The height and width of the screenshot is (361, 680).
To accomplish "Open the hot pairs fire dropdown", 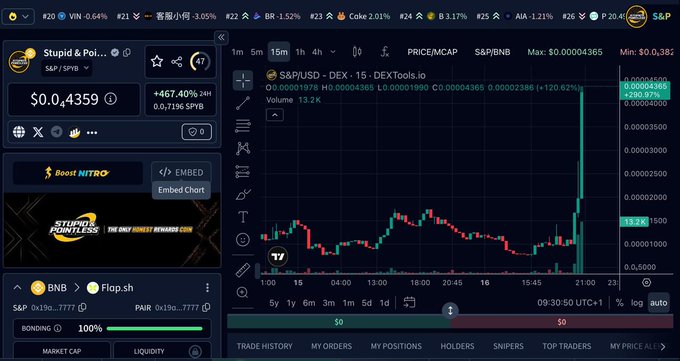I will pos(18,16).
